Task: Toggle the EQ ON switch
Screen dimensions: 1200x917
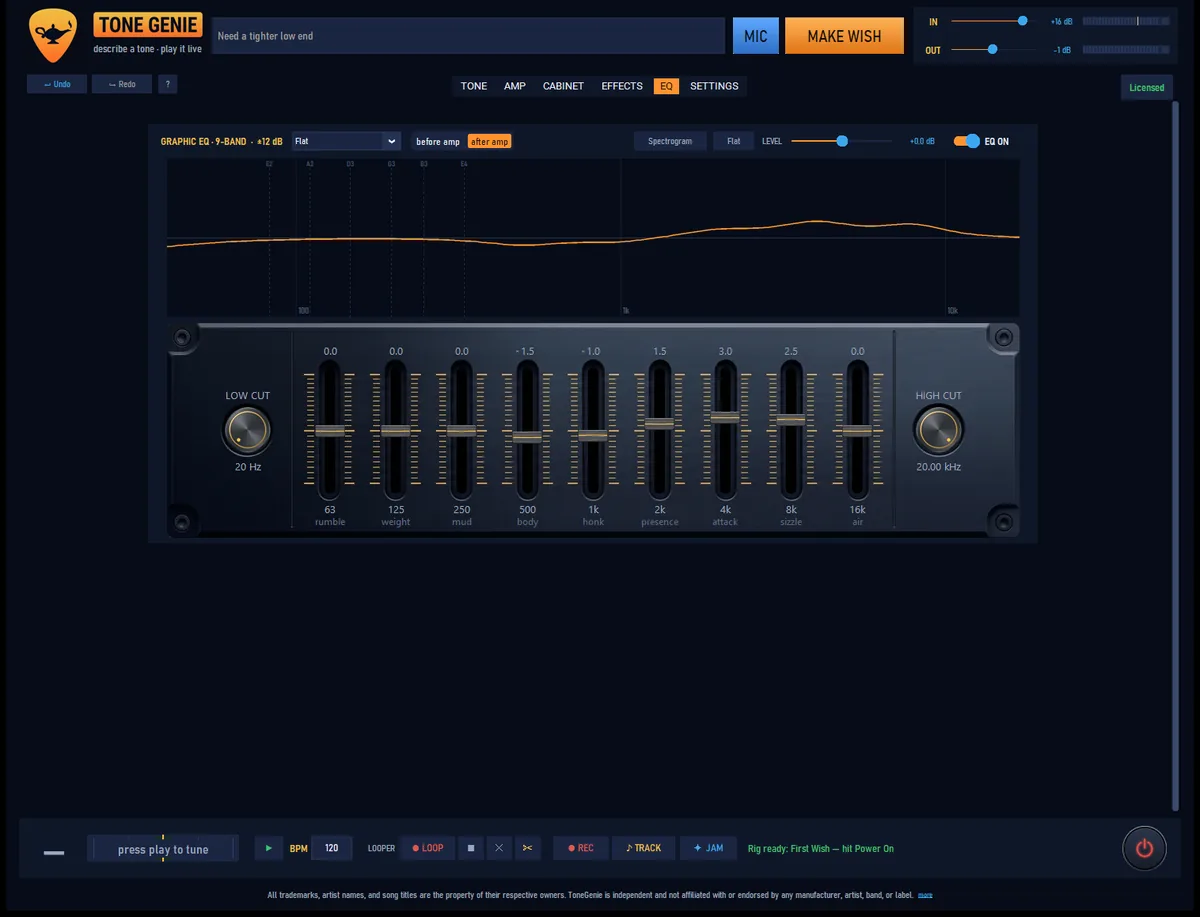Action: coord(966,141)
